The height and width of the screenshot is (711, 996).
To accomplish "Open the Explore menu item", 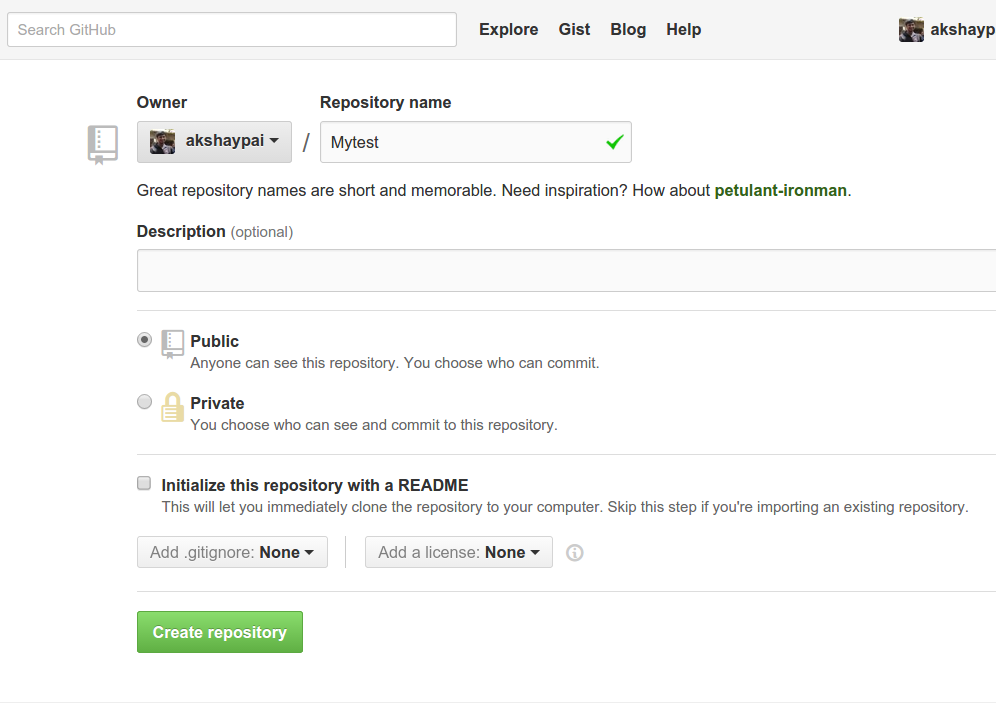I will coord(508,29).
